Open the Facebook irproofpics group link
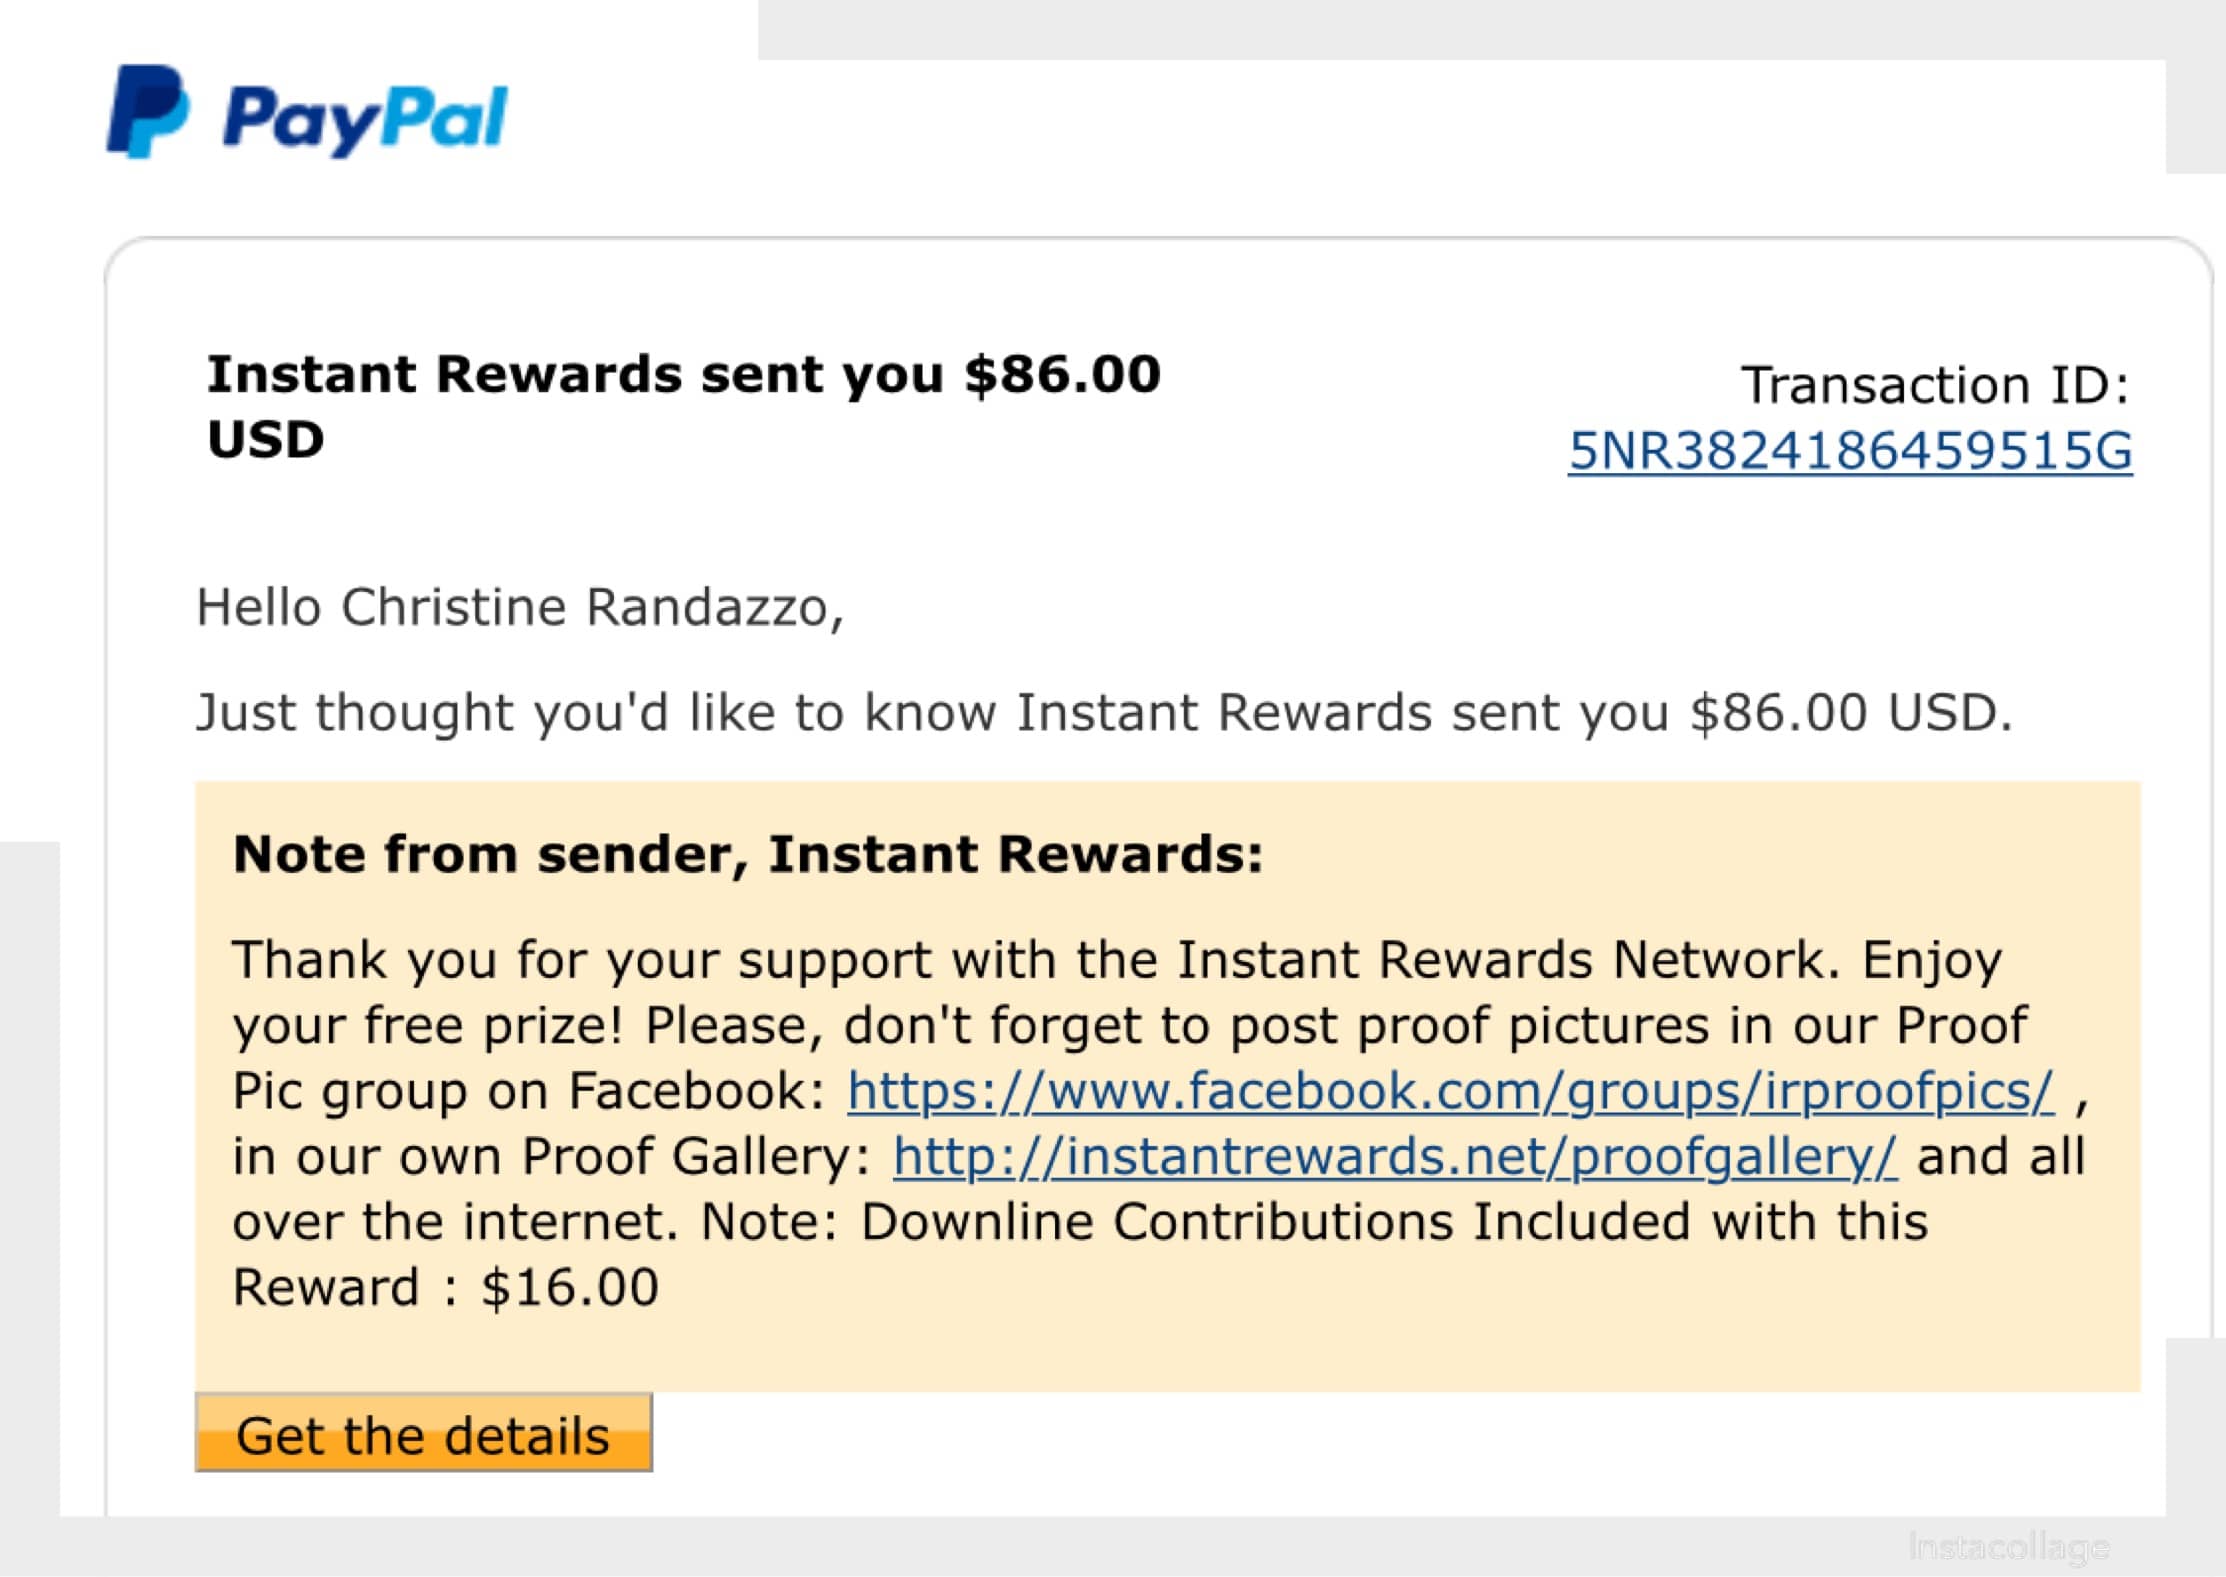 tap(1451, 1091)
